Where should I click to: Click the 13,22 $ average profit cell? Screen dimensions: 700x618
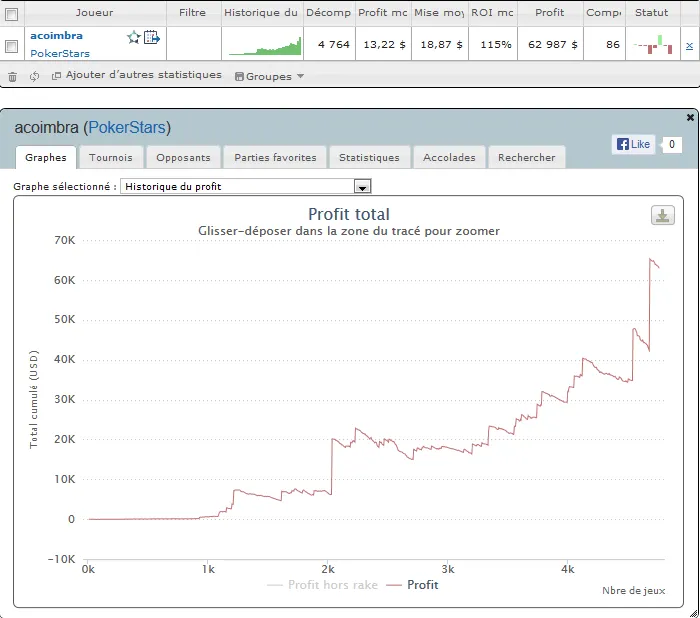(384, 45)
